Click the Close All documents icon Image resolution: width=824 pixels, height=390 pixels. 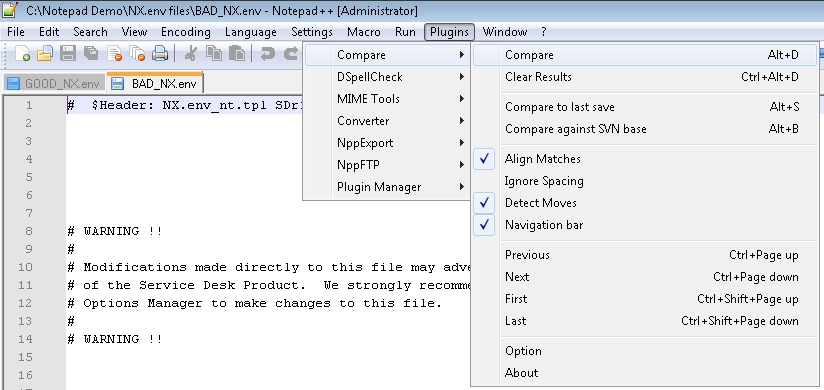tap(137, 53)
